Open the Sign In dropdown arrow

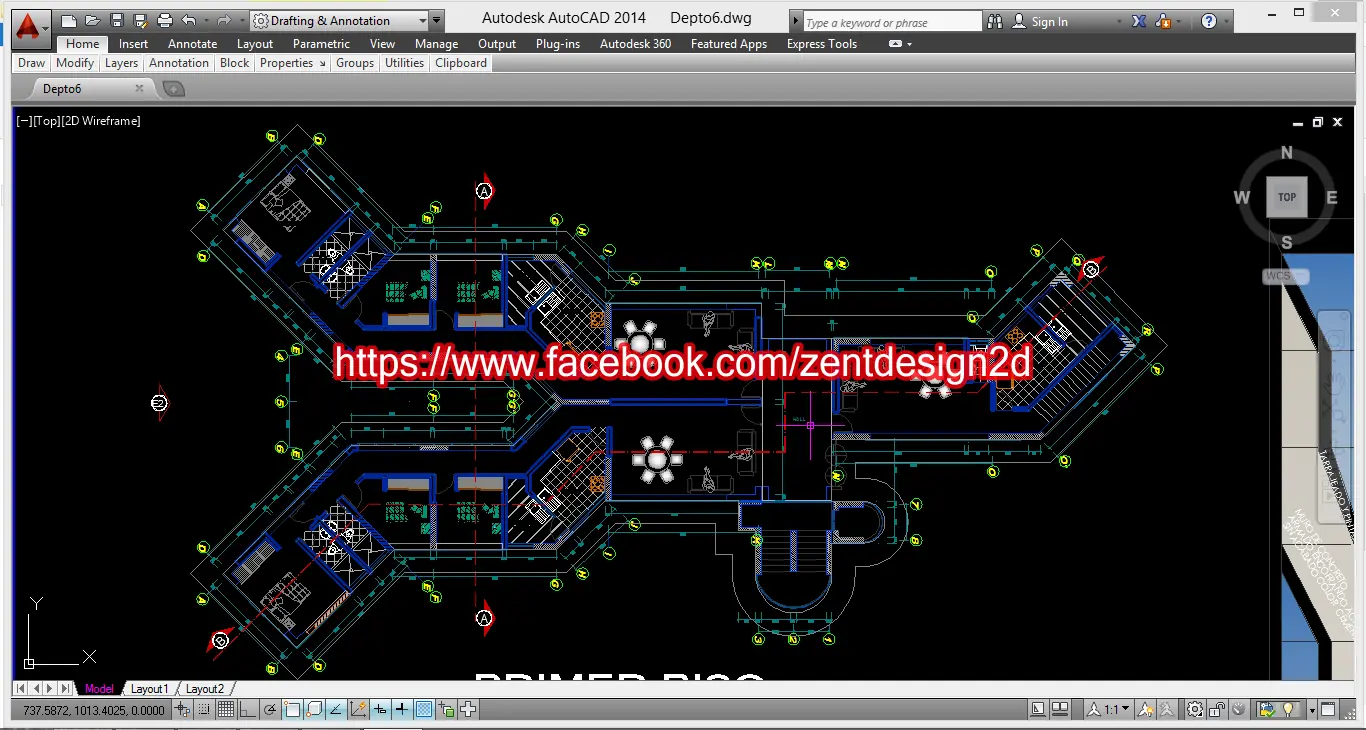[x=1118, y=21]
